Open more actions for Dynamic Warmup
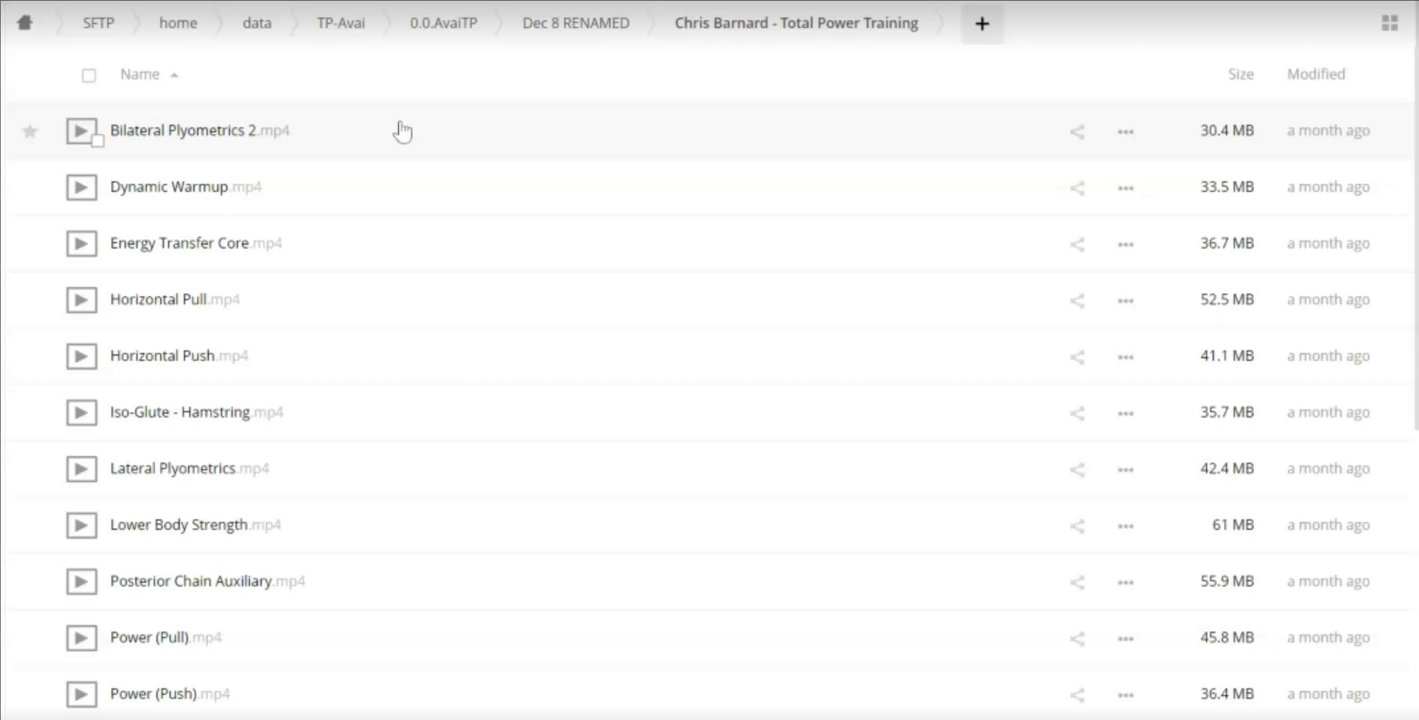Screen dimensions: 1419x720 pos(1125,187)
